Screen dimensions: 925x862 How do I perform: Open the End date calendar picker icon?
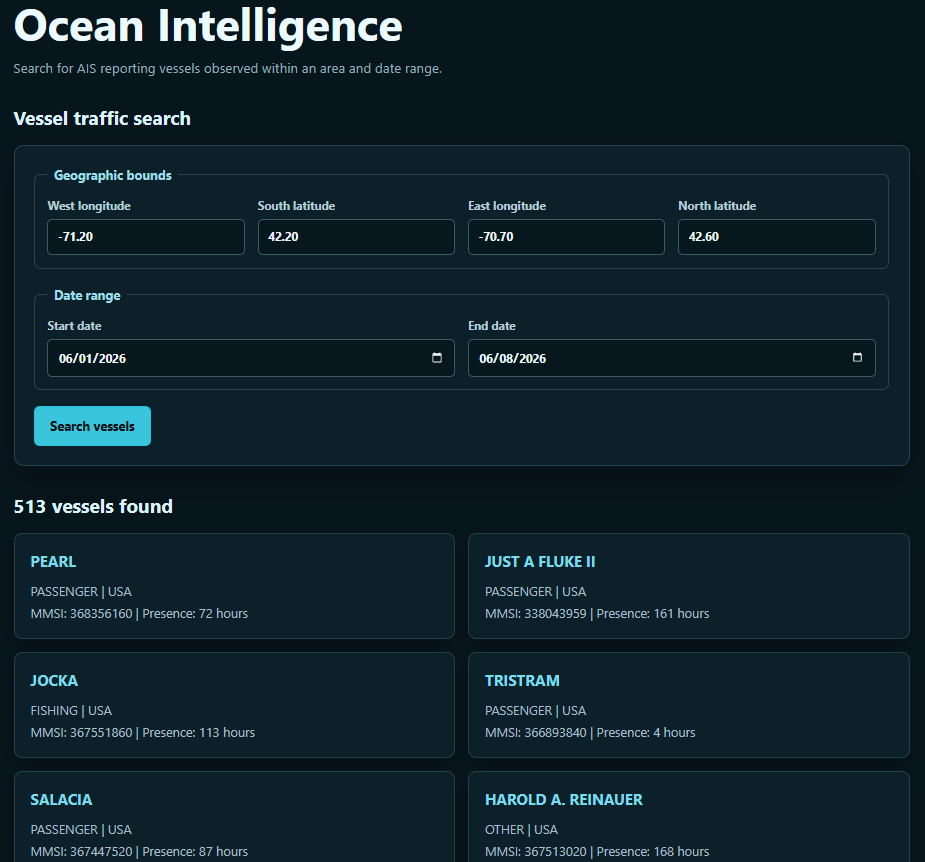click(x=857, y=358)
